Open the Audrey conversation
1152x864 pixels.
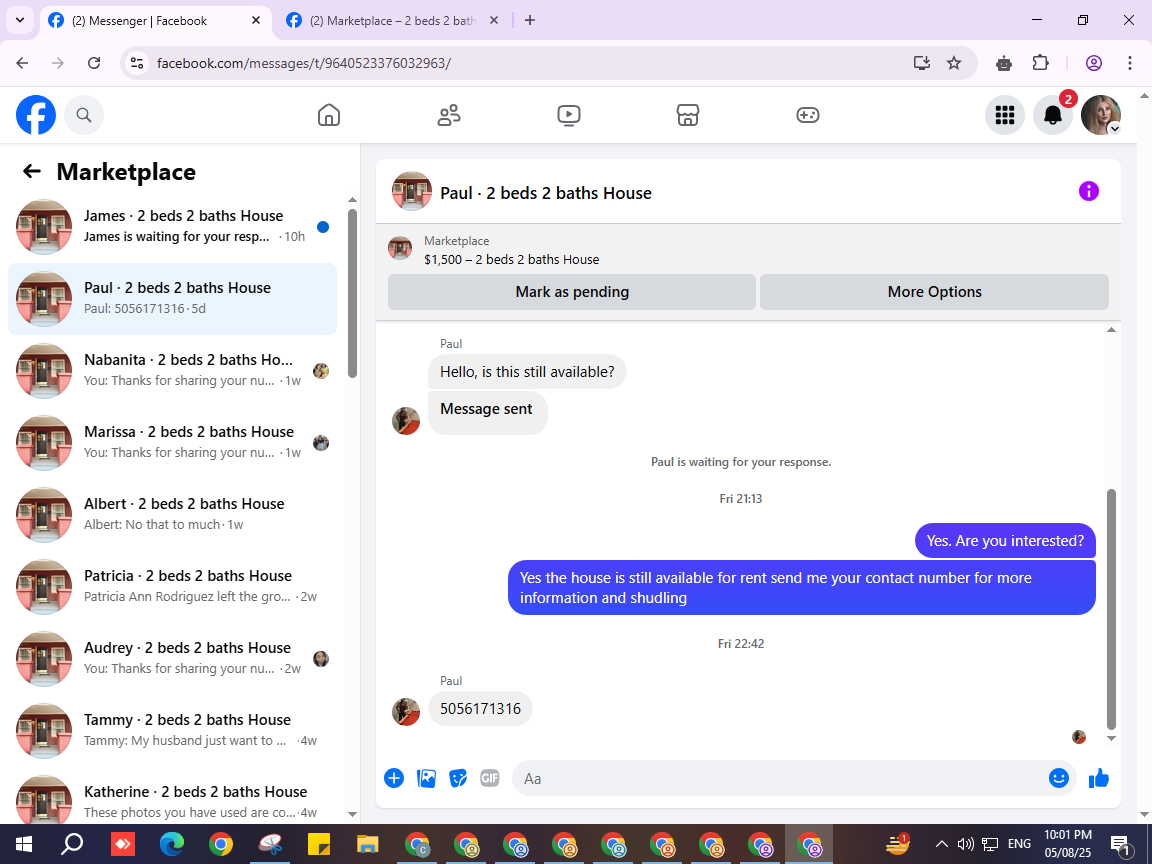click(172, 658)
